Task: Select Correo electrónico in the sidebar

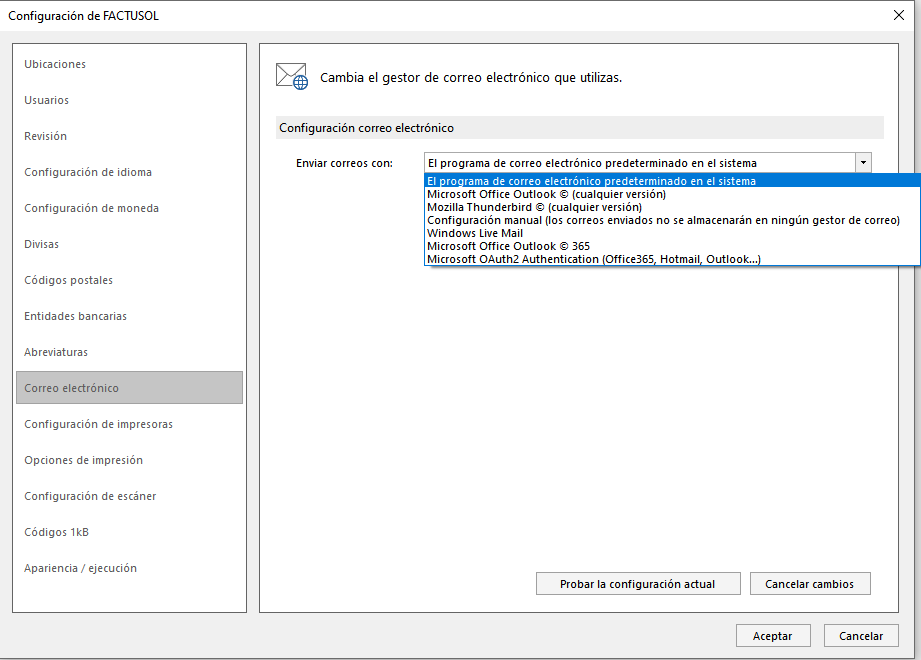Action: point(129,388)
